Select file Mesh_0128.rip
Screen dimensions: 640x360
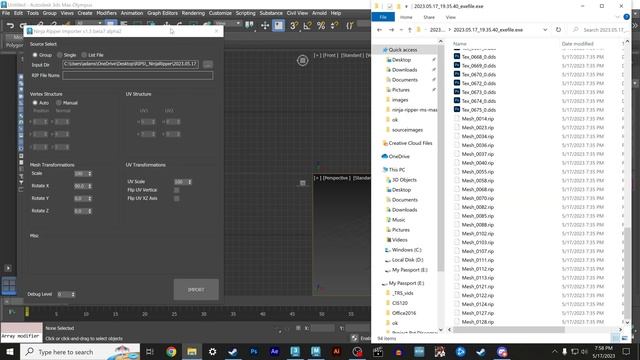478,322
